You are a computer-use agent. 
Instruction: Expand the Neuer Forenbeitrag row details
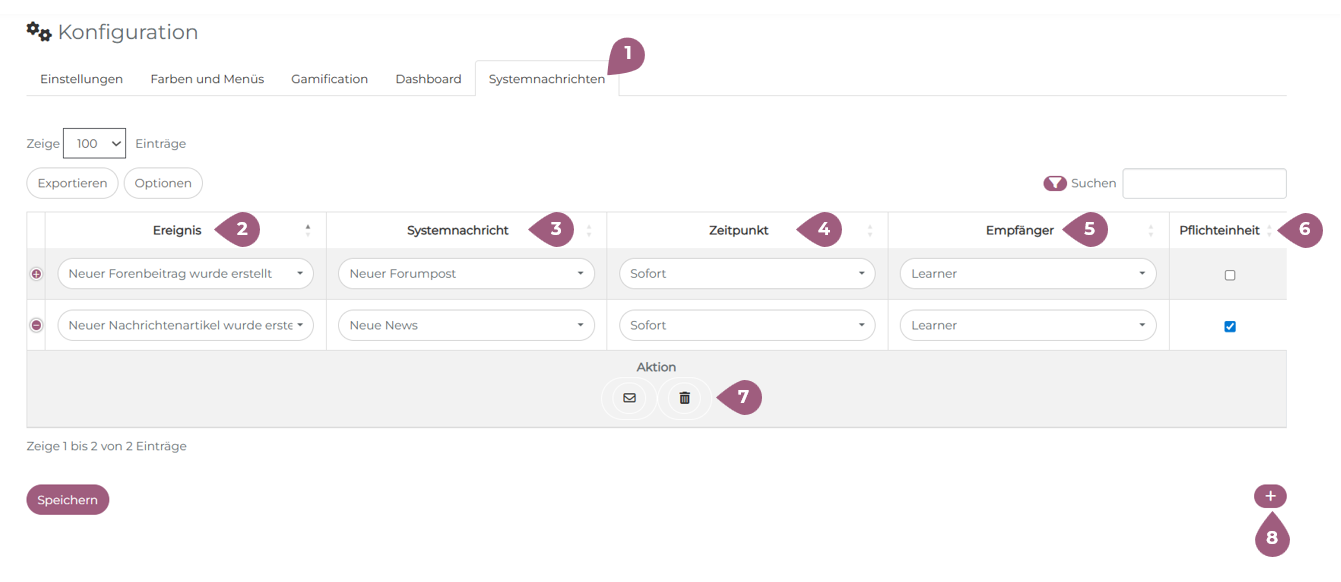[37, 274]
